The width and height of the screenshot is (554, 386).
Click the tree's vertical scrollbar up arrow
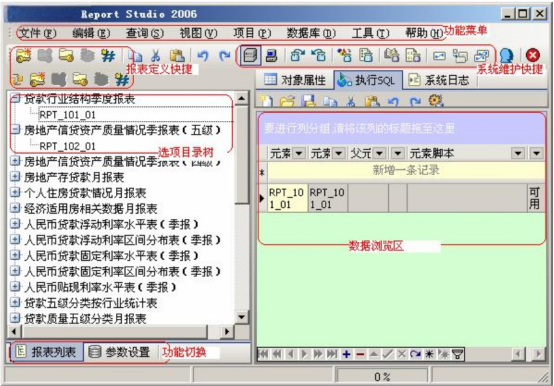[x=242, y=98]
